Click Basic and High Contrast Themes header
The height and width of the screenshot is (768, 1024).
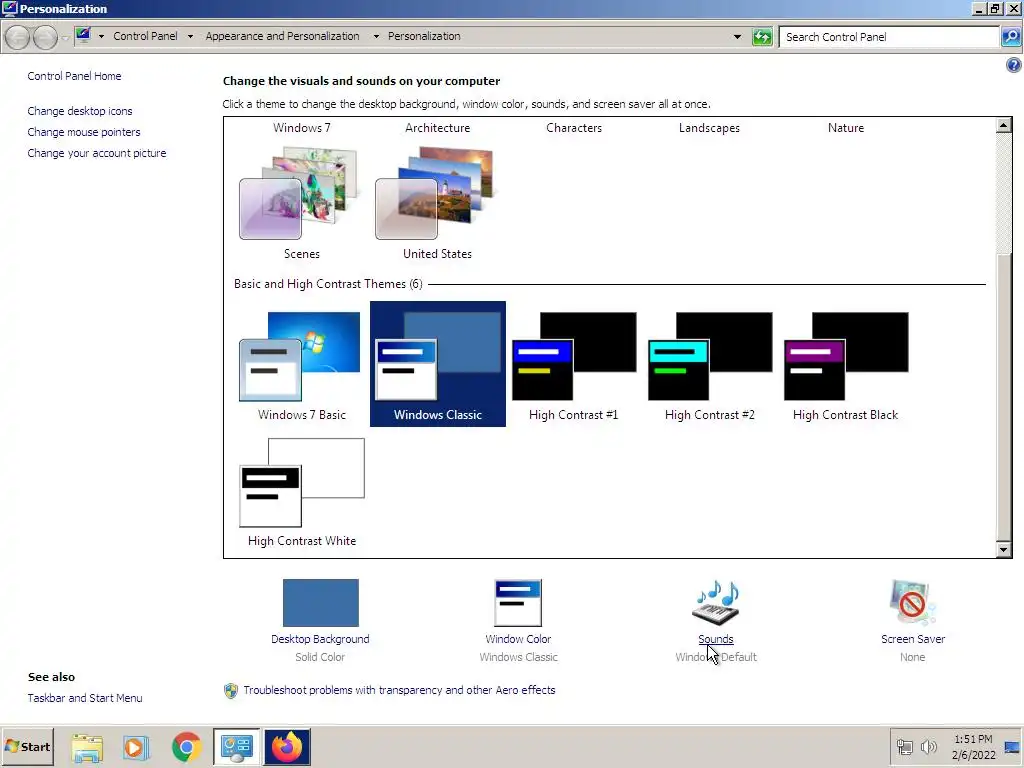(x=328, y=284)
